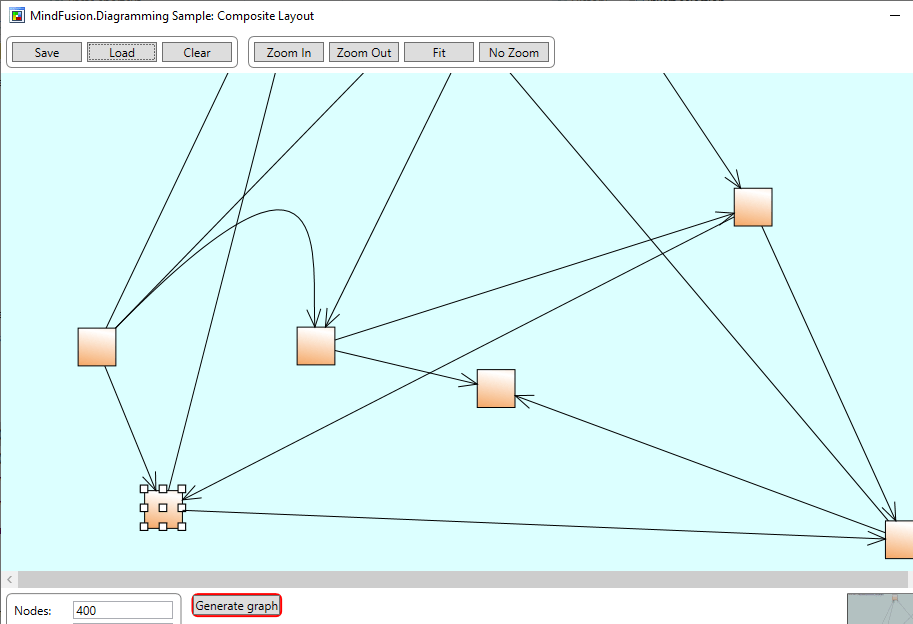The height and width of the screenshot is (624, 913).
Task: Click the Zoom In toolbar button
Action: click(x=288, y=52)
